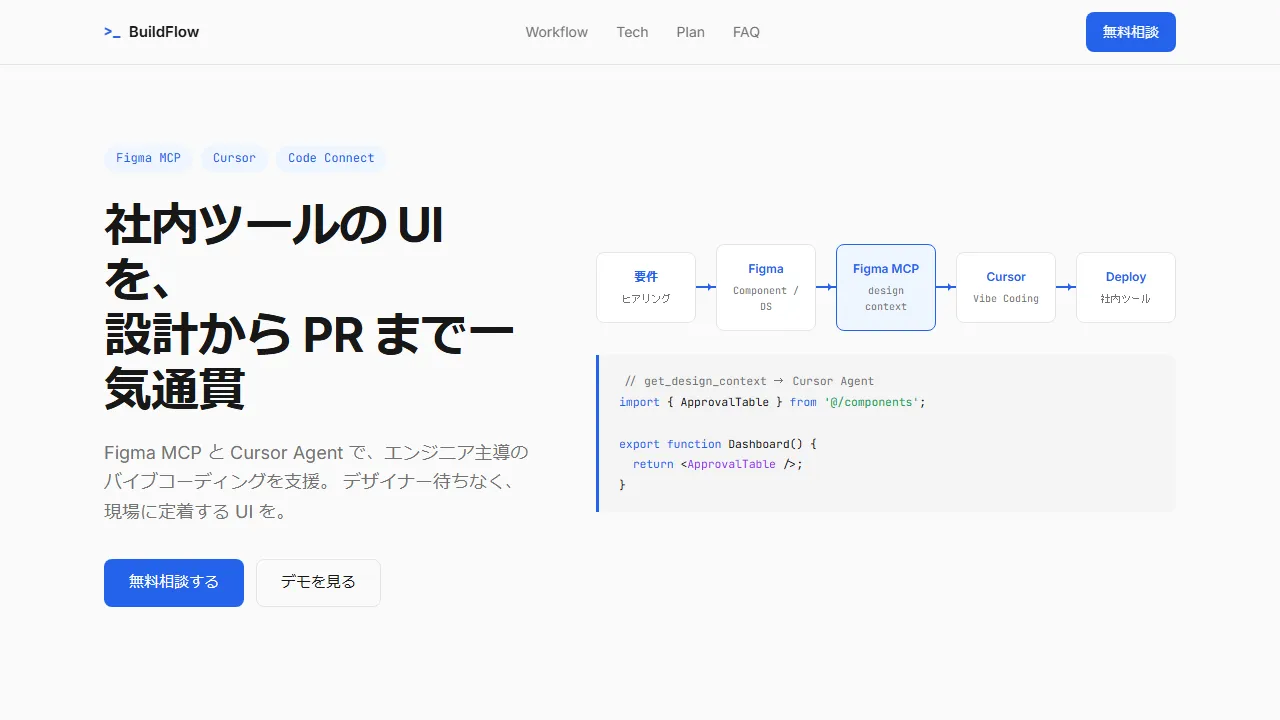Click the BuildFlow brand name text

[164, 32]
